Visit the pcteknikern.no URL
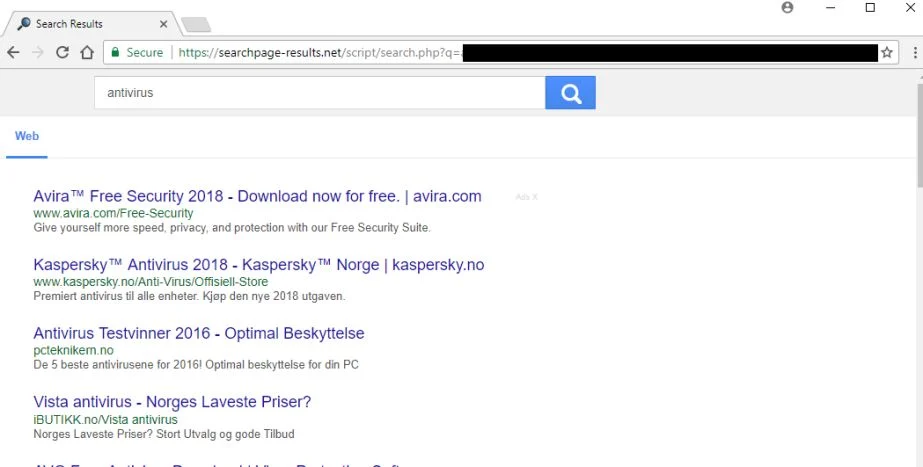The height and width of the screenshot is (467, 923). click(74, 350)
